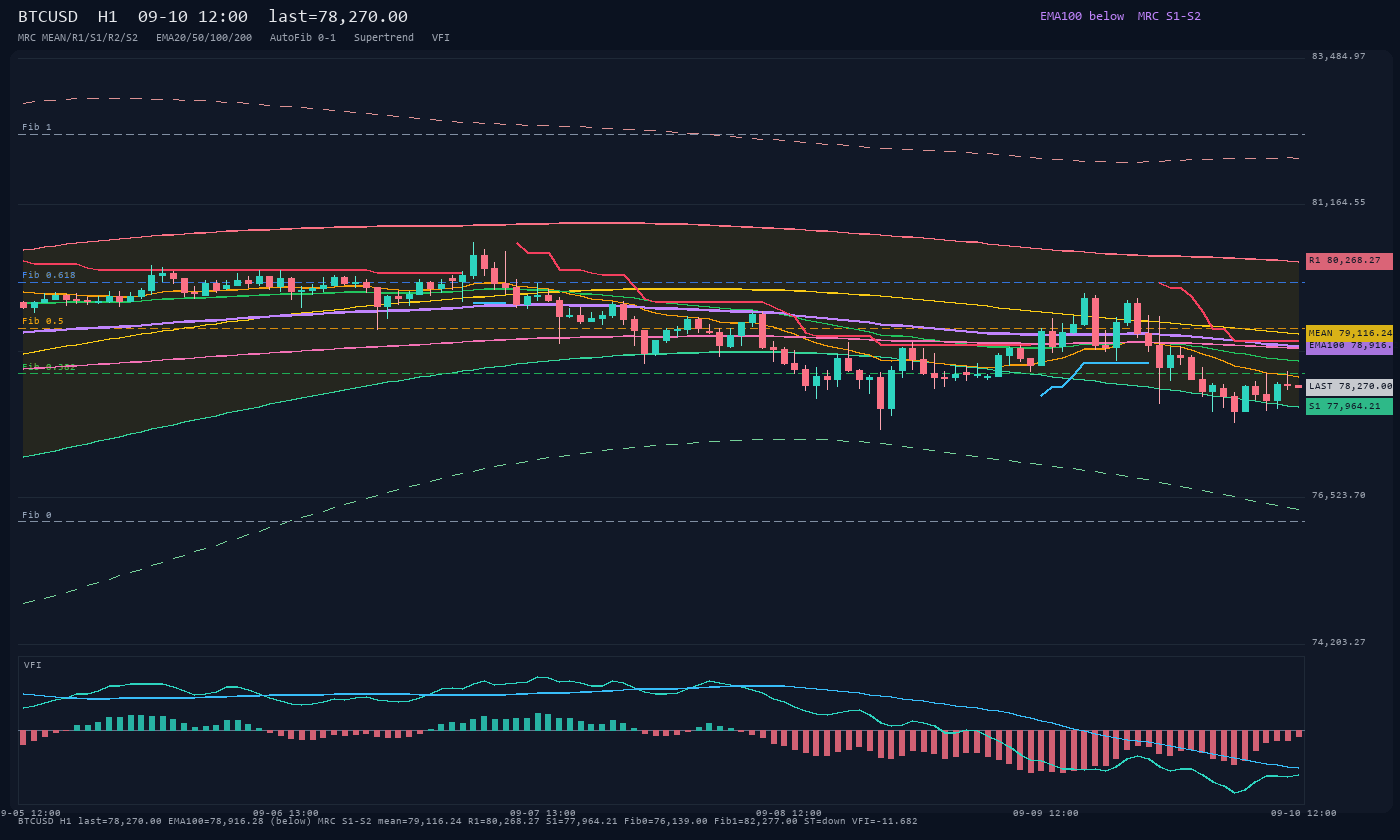Click the purple EMA100 price tag

click(x=1349, y=346)
